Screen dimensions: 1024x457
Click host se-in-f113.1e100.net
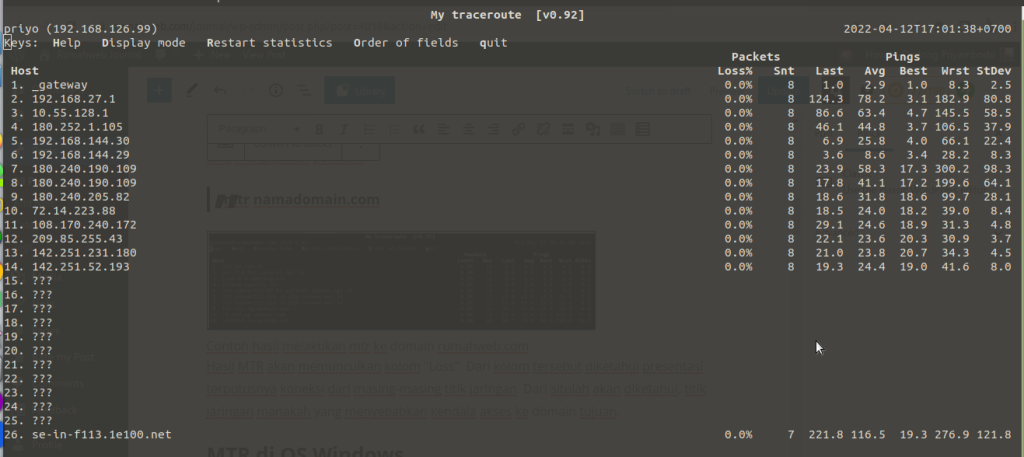(102, 434)
